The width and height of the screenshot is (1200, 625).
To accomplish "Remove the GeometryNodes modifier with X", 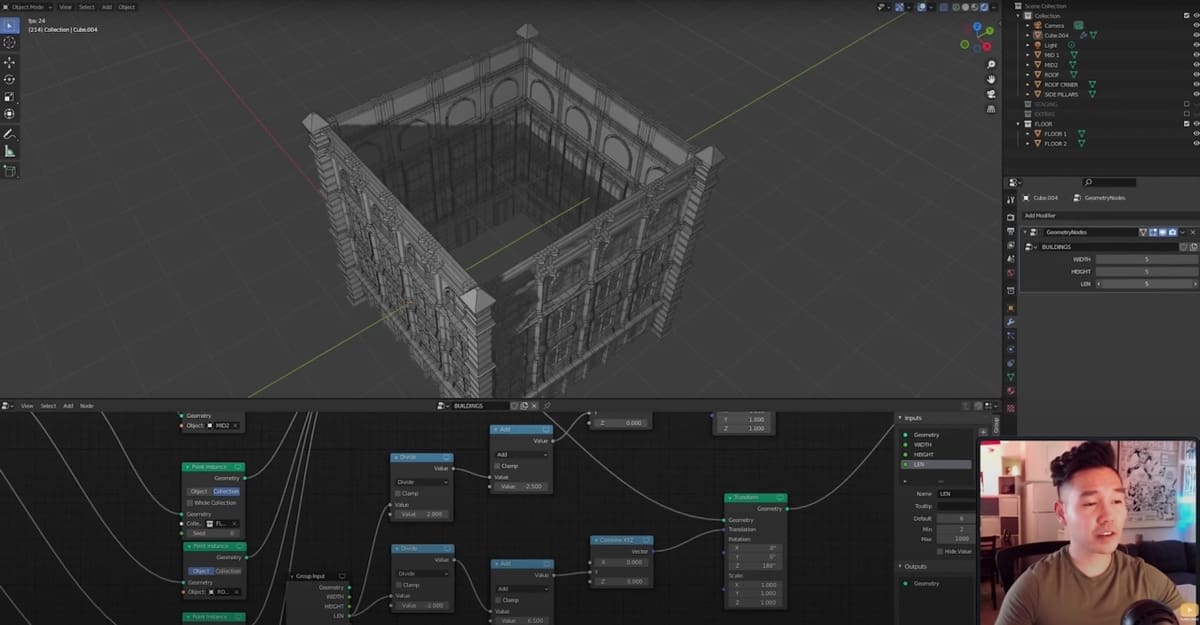I will (x=1193, y=232).
